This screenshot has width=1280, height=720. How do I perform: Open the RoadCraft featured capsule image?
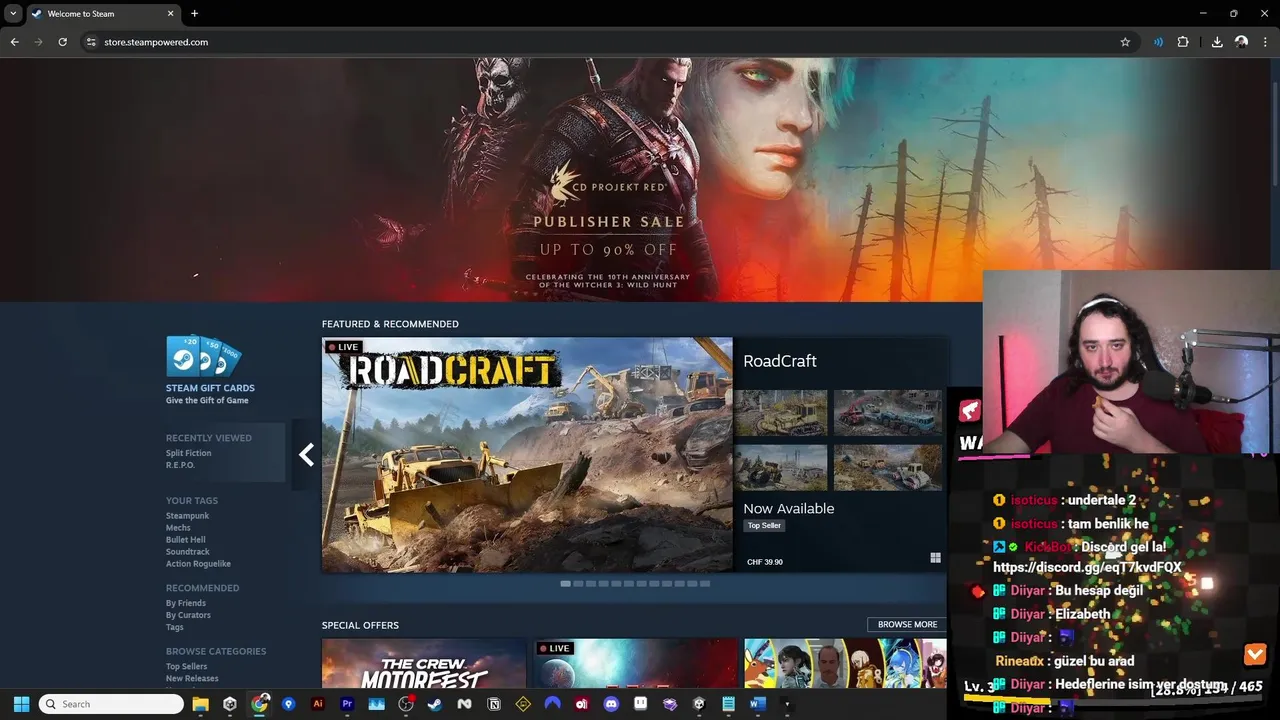click(x=527, y=455)
